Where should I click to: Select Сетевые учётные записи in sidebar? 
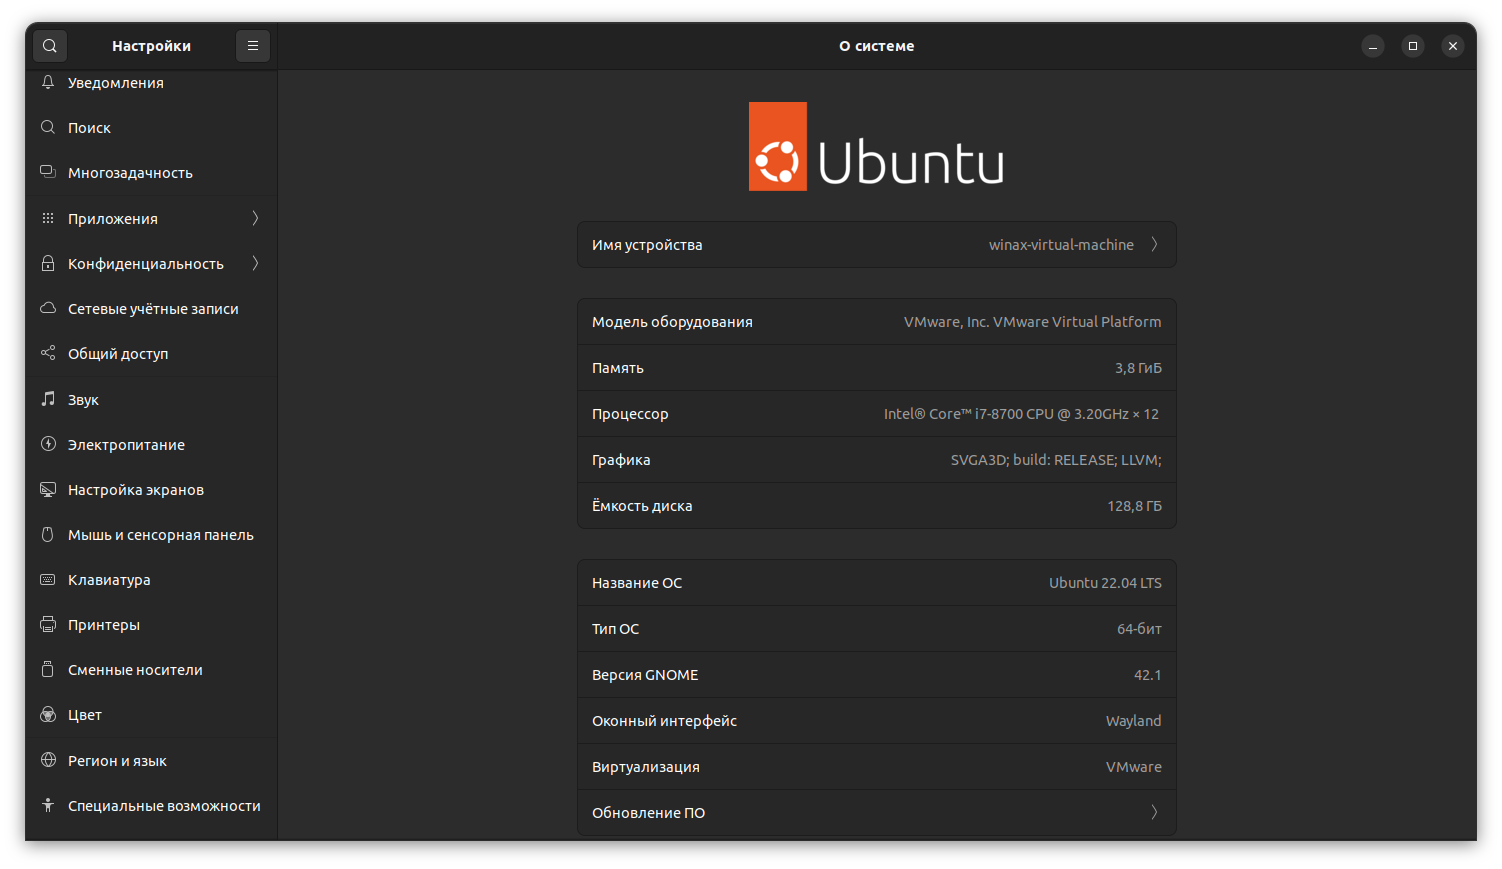point(151,308)
